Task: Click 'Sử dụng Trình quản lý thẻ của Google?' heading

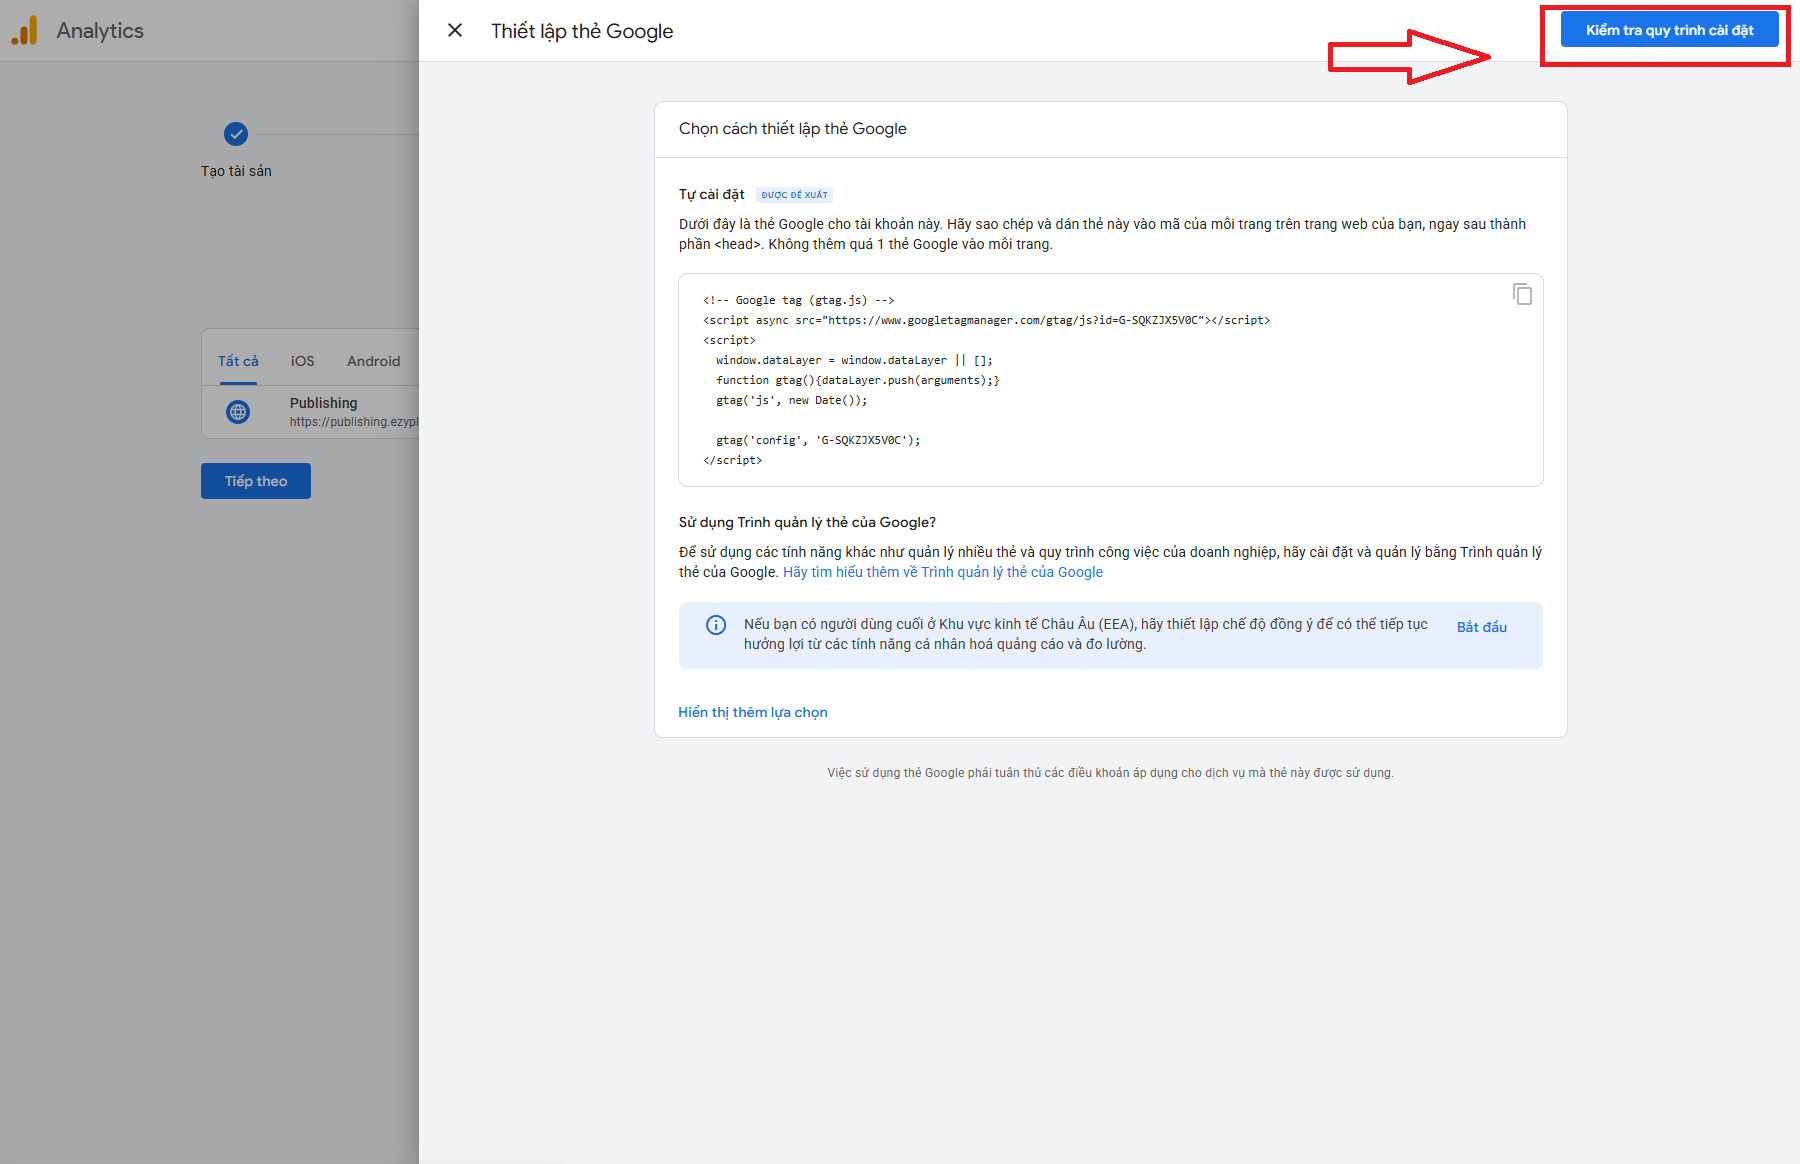Action: coord(808,522)
